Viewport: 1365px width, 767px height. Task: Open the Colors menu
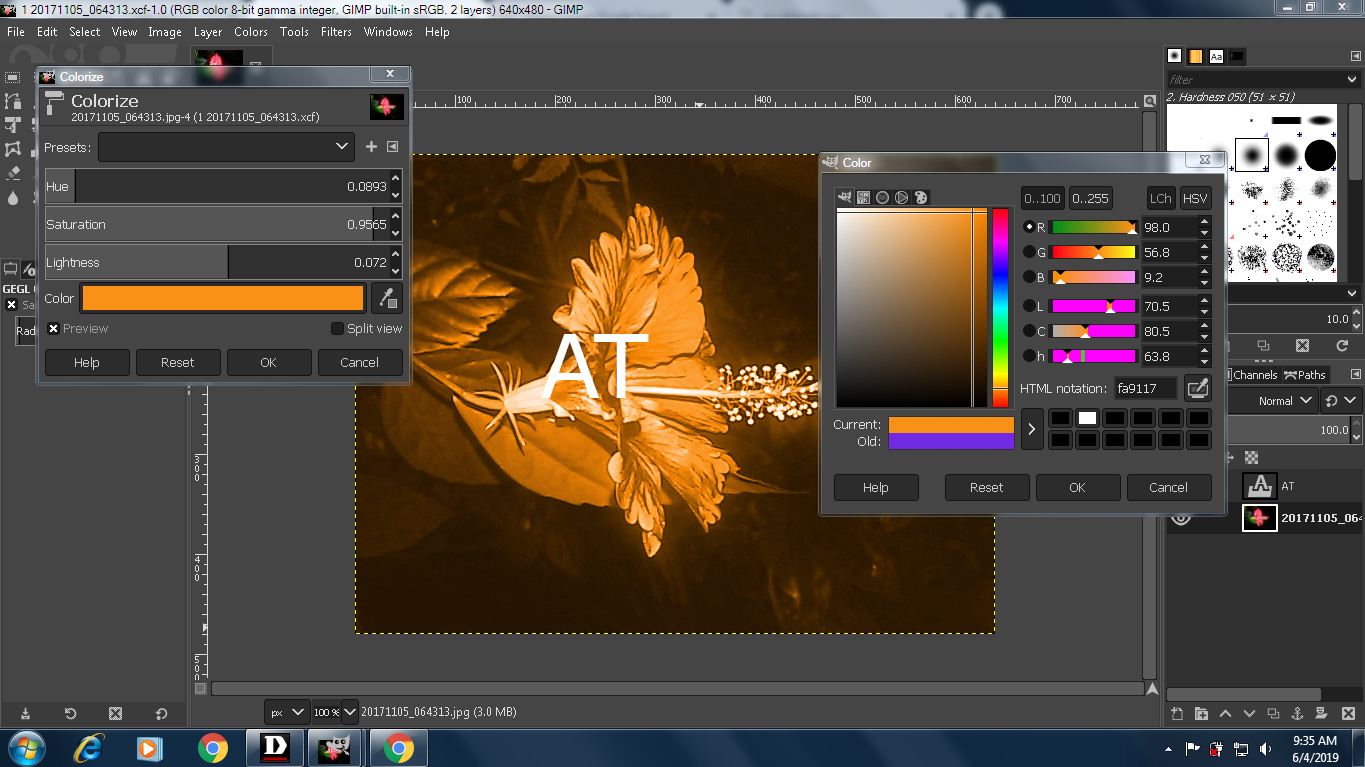point(251,32)
